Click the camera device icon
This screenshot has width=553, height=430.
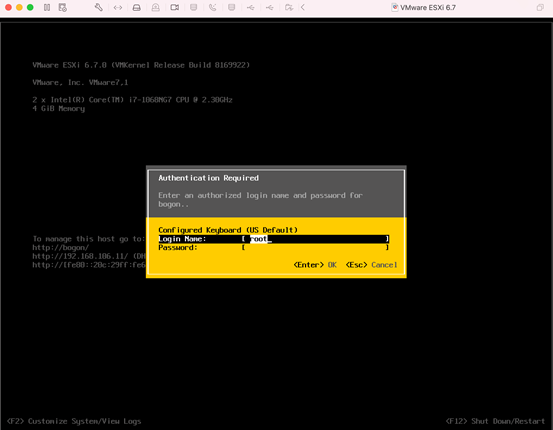(x=175, y=7)
